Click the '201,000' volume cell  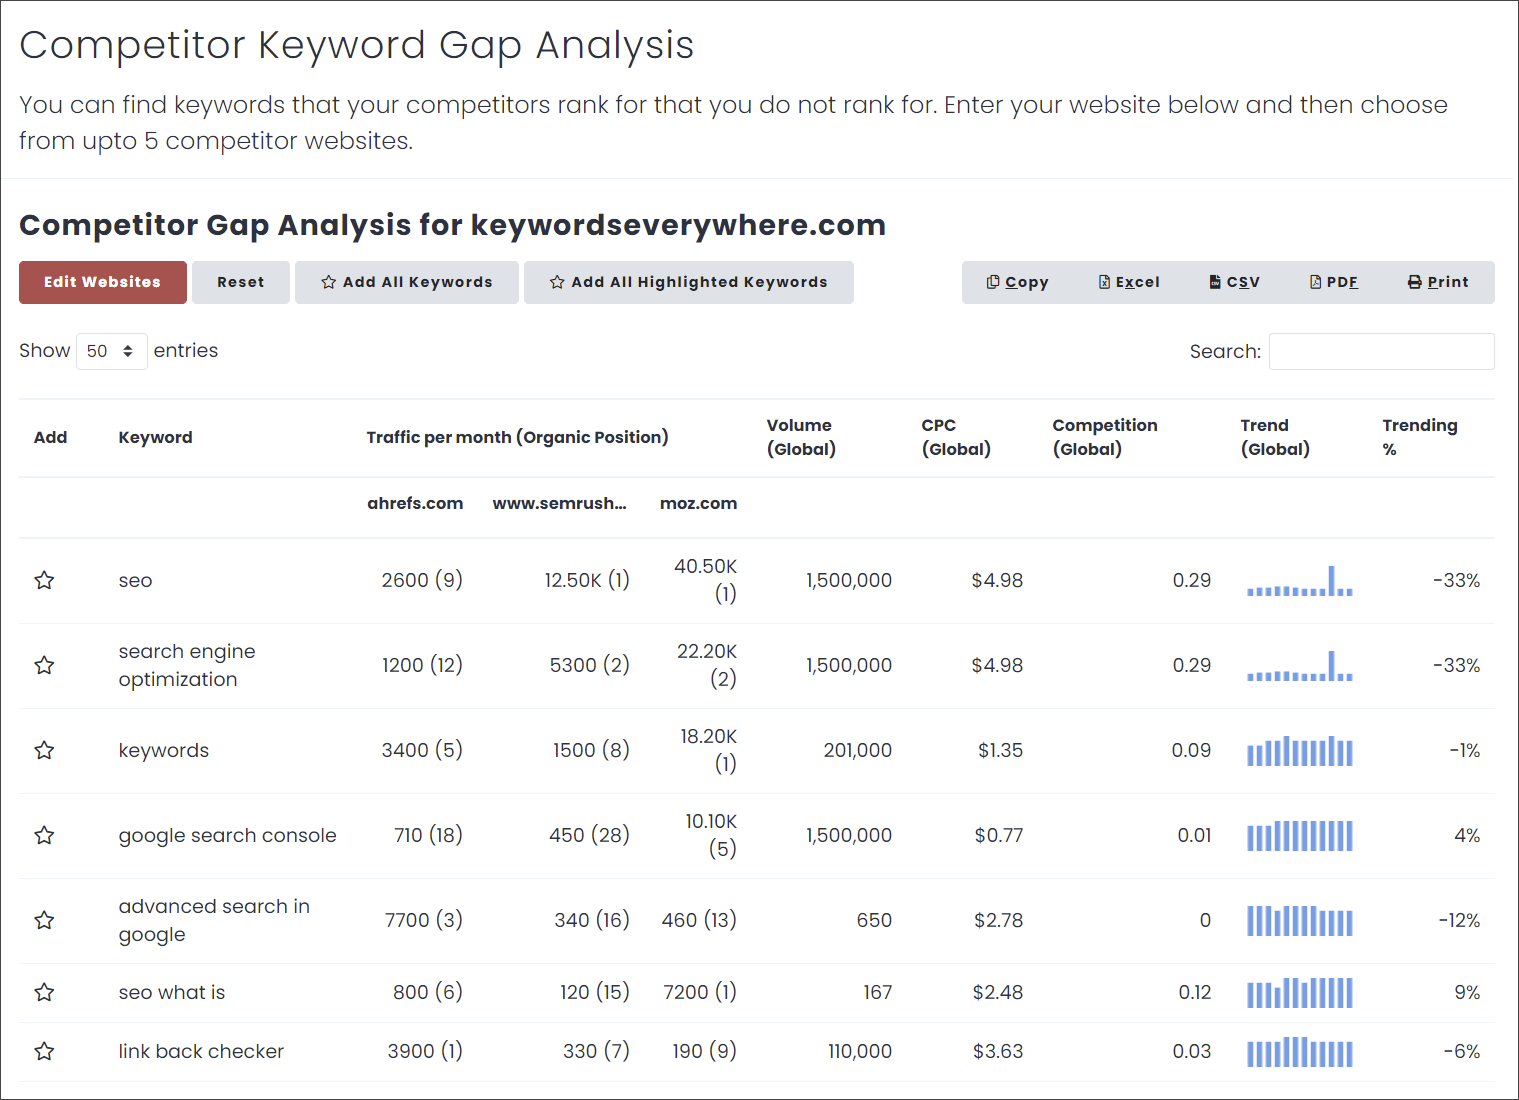coord(858,750)
